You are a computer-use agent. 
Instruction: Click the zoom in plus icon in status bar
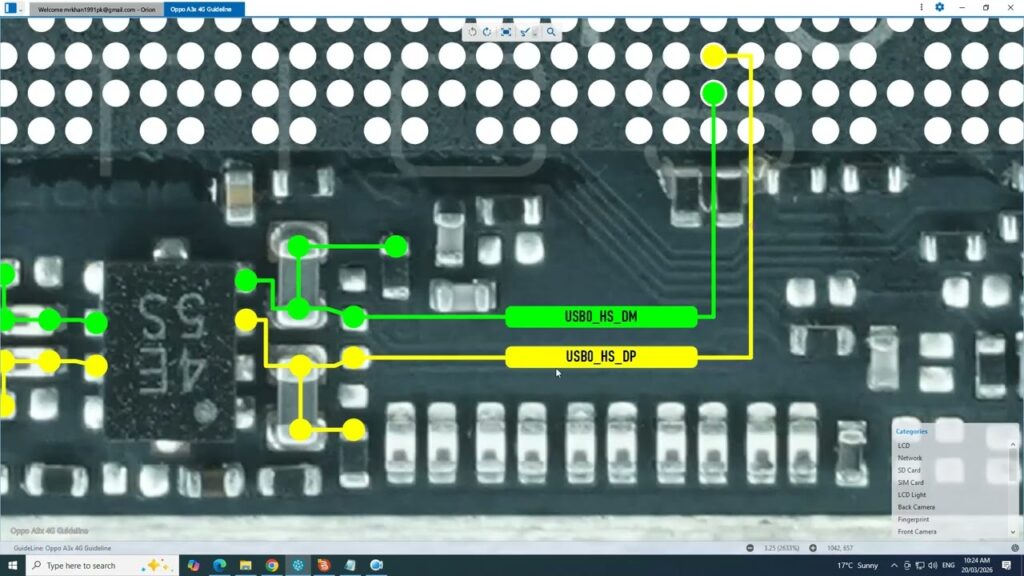[812, 548]
